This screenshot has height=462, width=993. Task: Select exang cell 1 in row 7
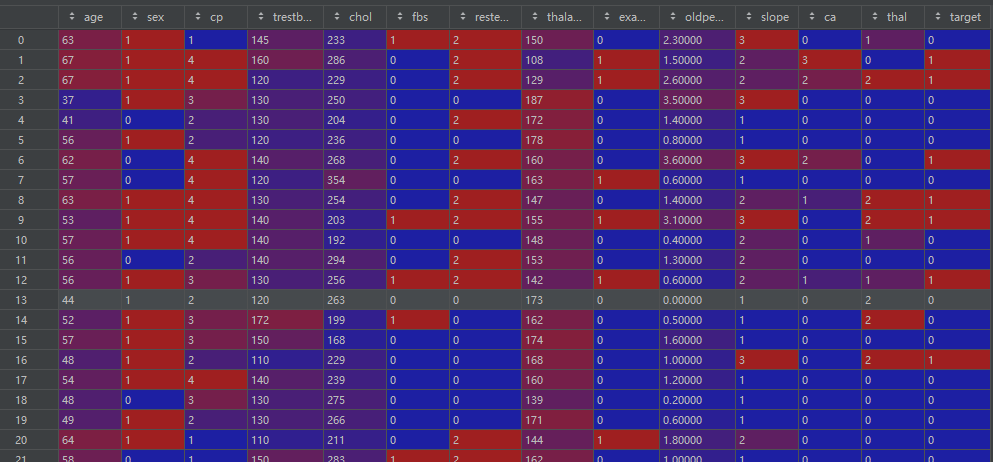coord(626,180)
